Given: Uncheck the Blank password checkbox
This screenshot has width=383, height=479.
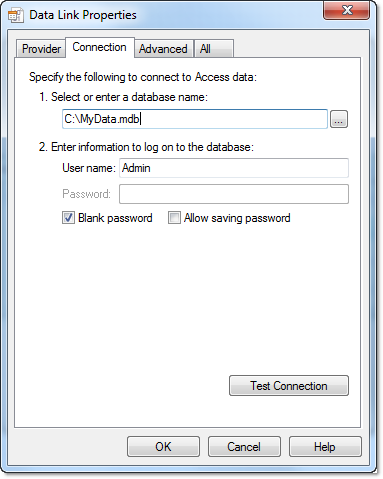Looking at the screenshot, I should [68, 218].
